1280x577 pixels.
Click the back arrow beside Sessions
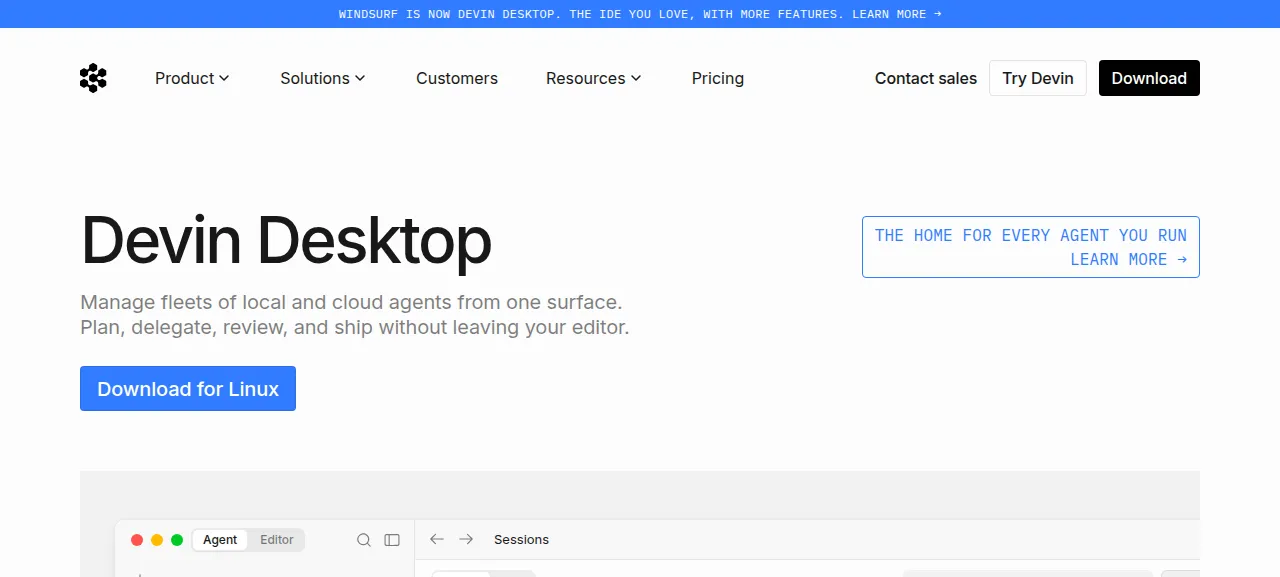[x=436, y=539]
